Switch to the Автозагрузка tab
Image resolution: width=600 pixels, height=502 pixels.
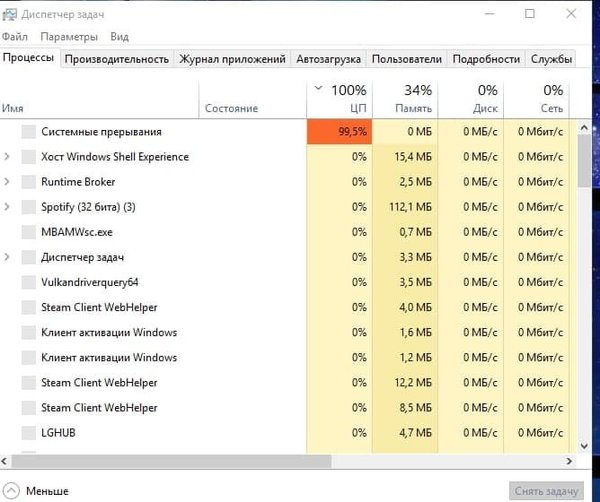coord(329,59)
